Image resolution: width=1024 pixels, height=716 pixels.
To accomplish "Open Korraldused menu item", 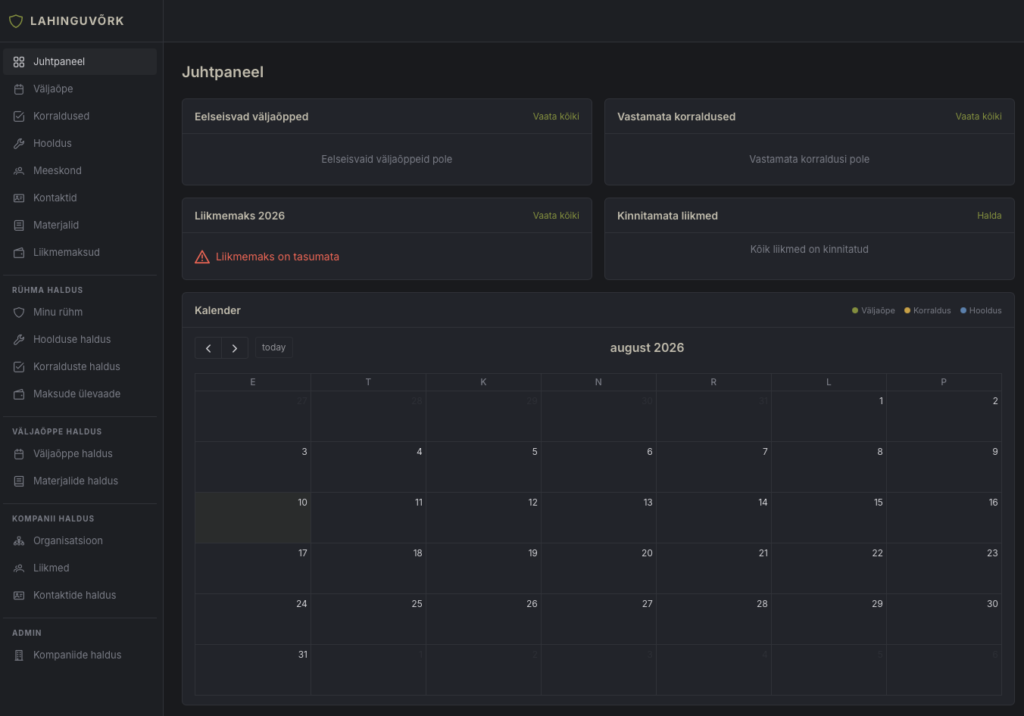I will pos(80,116).
